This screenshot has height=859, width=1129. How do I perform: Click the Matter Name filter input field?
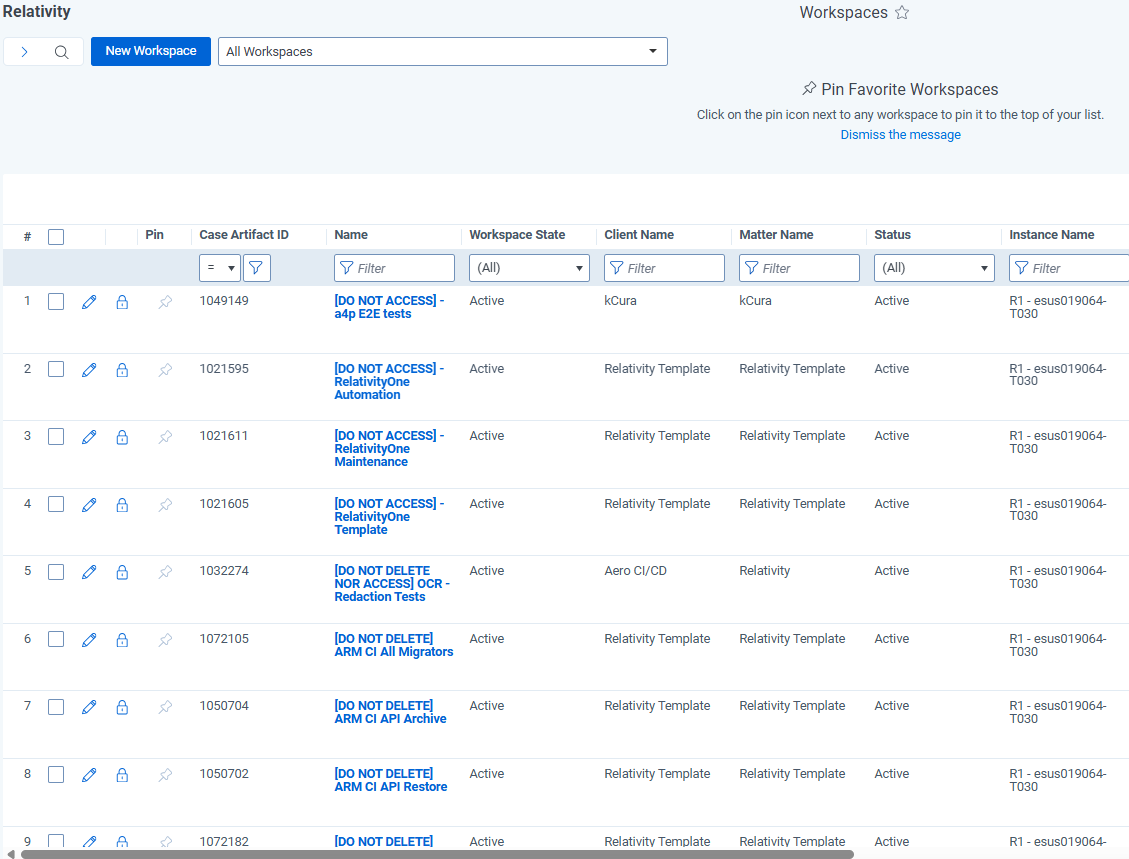(x=799, y=268)
